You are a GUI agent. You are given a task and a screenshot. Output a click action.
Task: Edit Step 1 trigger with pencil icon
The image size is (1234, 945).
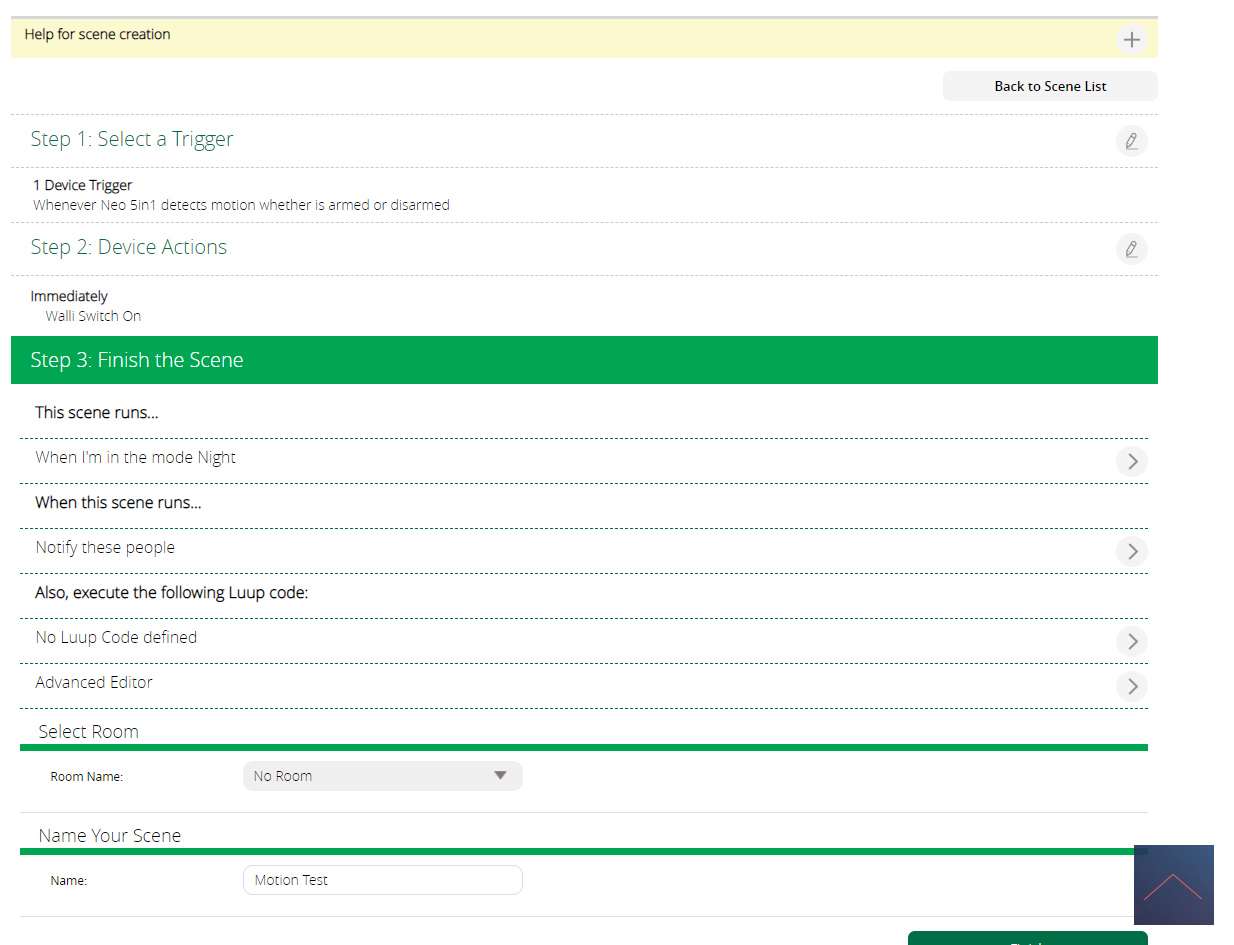(x=1131, y=141)
